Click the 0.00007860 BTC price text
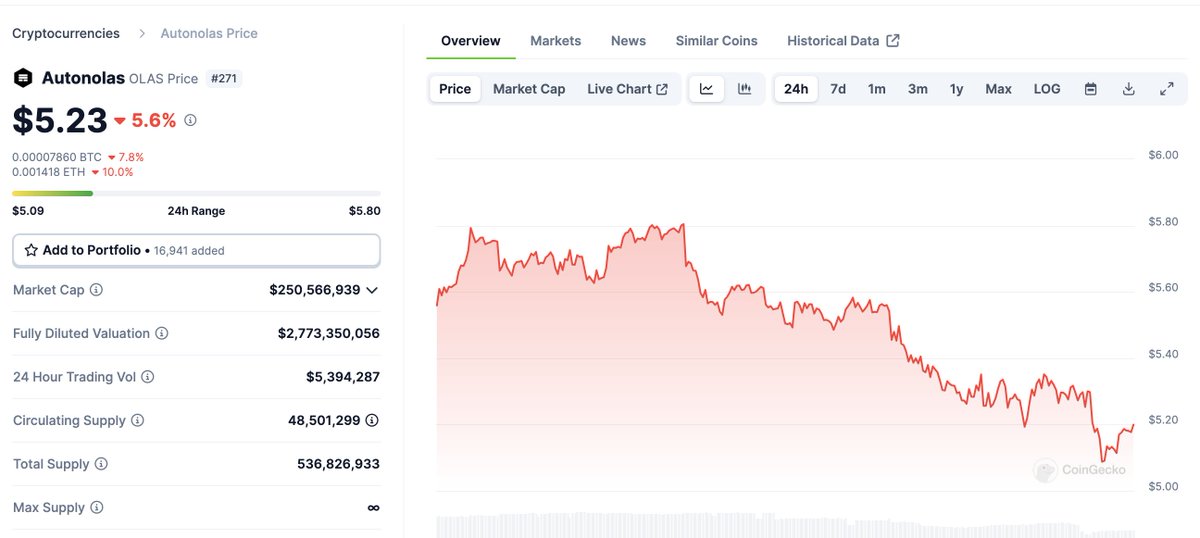 pyautogui.click(x=57, y=157)
